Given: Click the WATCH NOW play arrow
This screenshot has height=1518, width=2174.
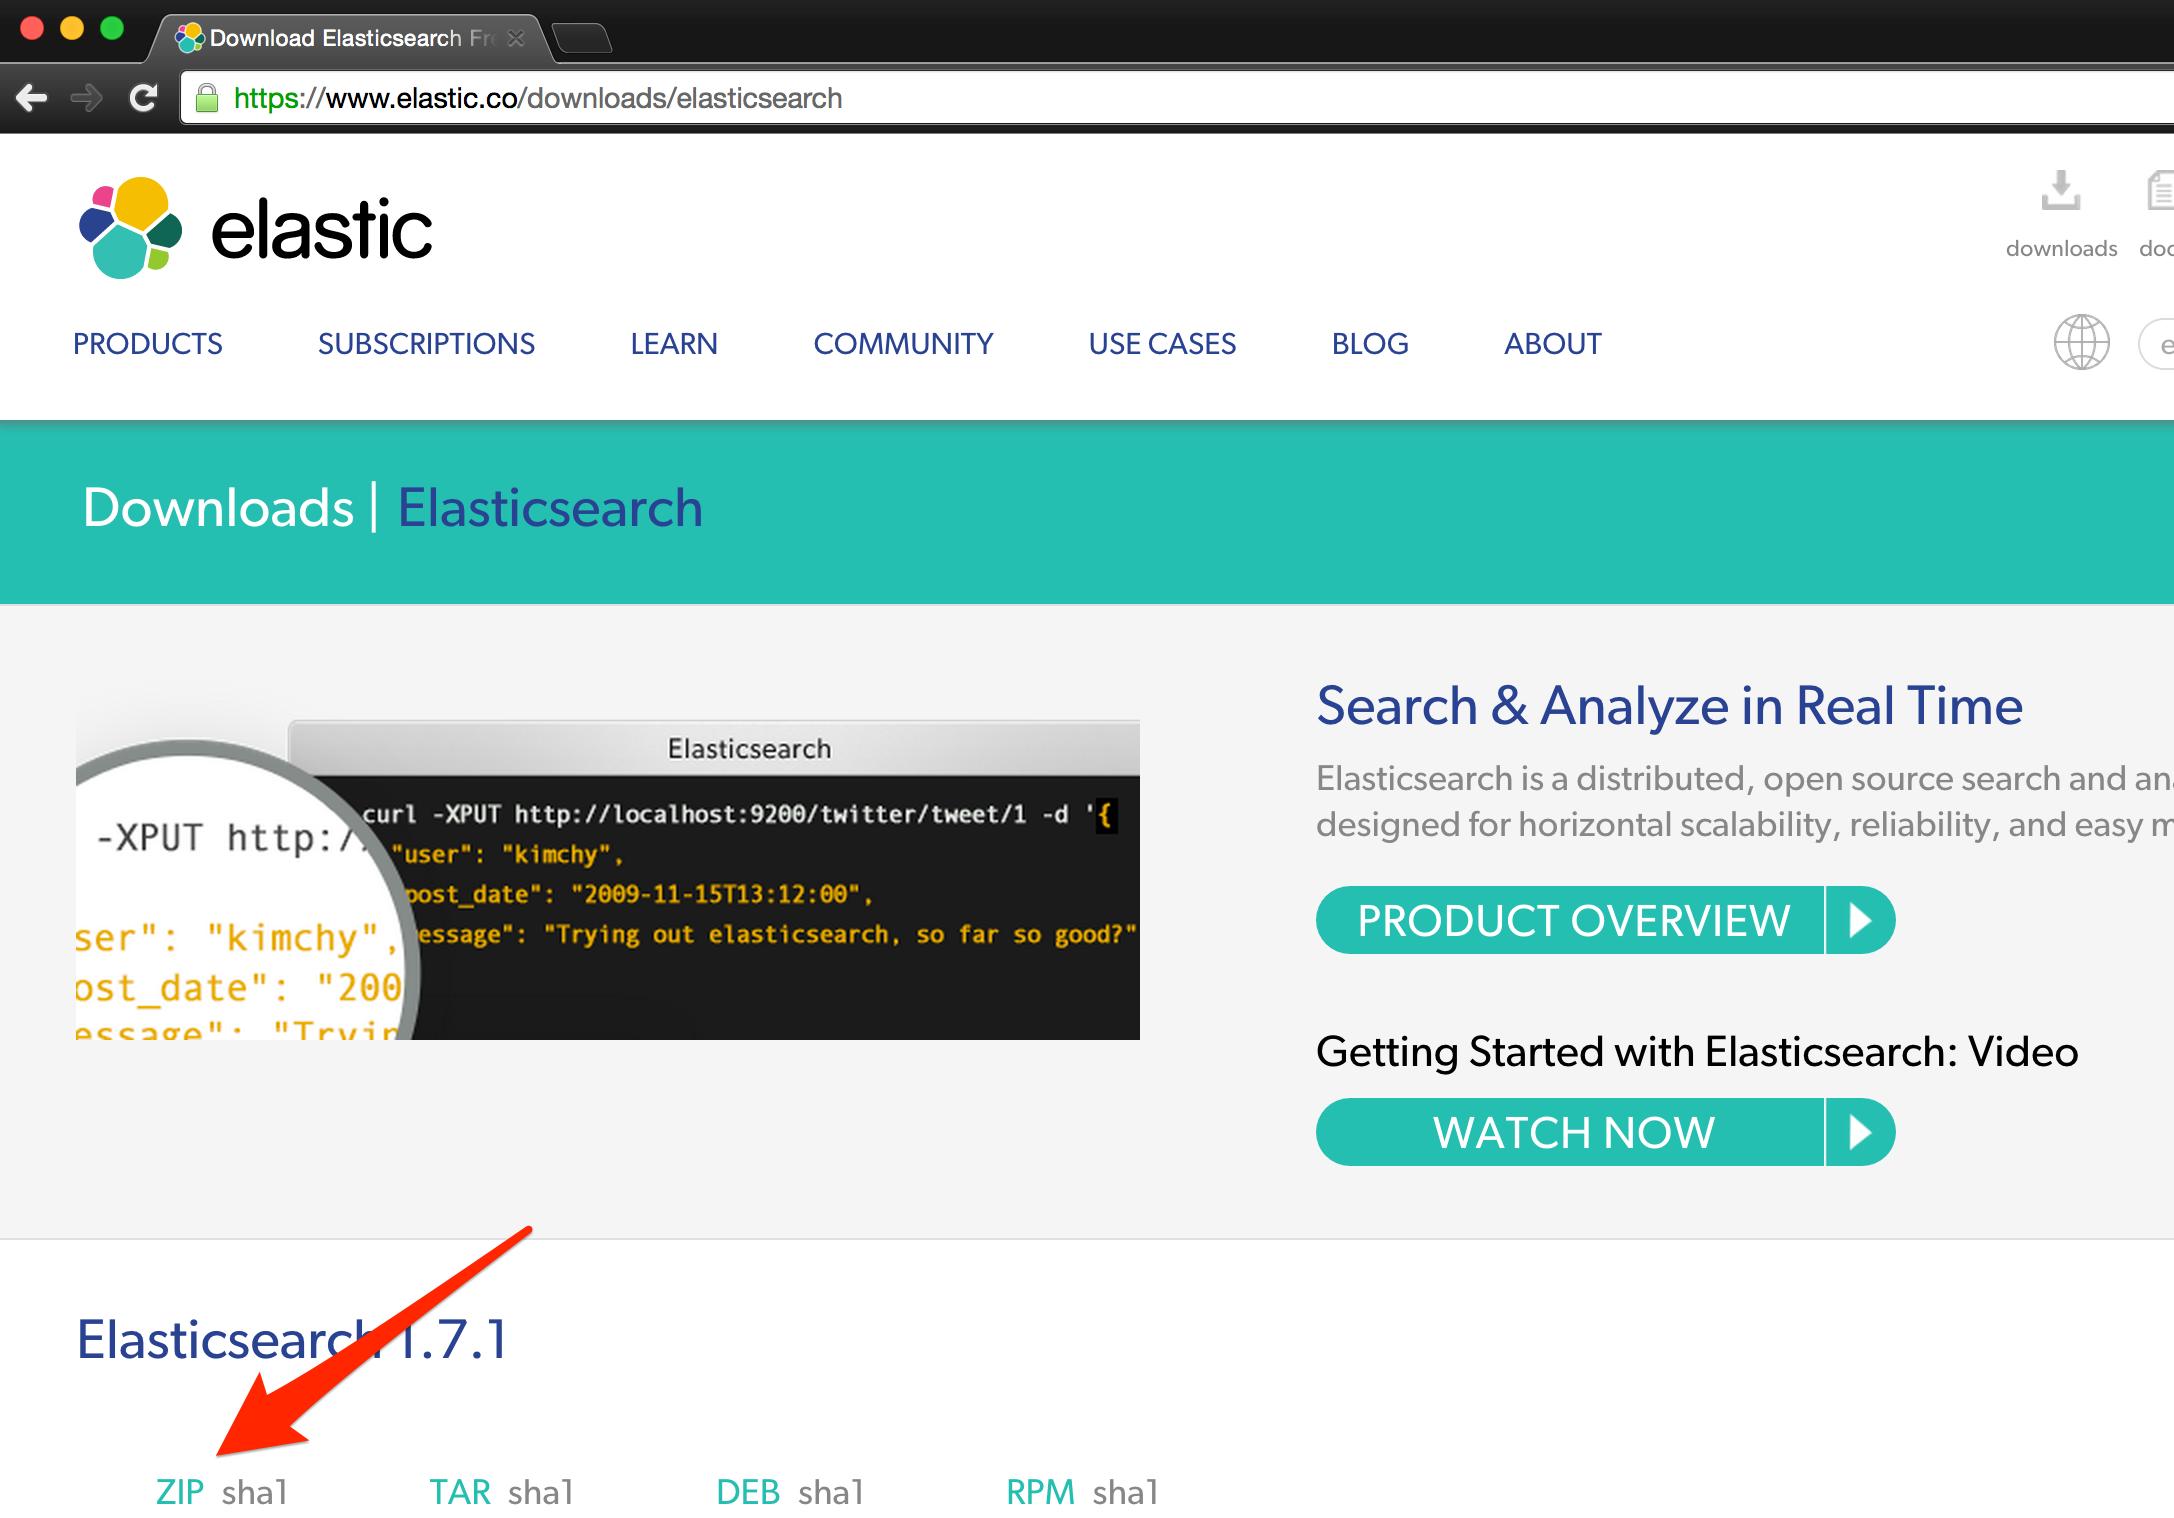Looking at the screenshot, I should tap(1861, 1132).
